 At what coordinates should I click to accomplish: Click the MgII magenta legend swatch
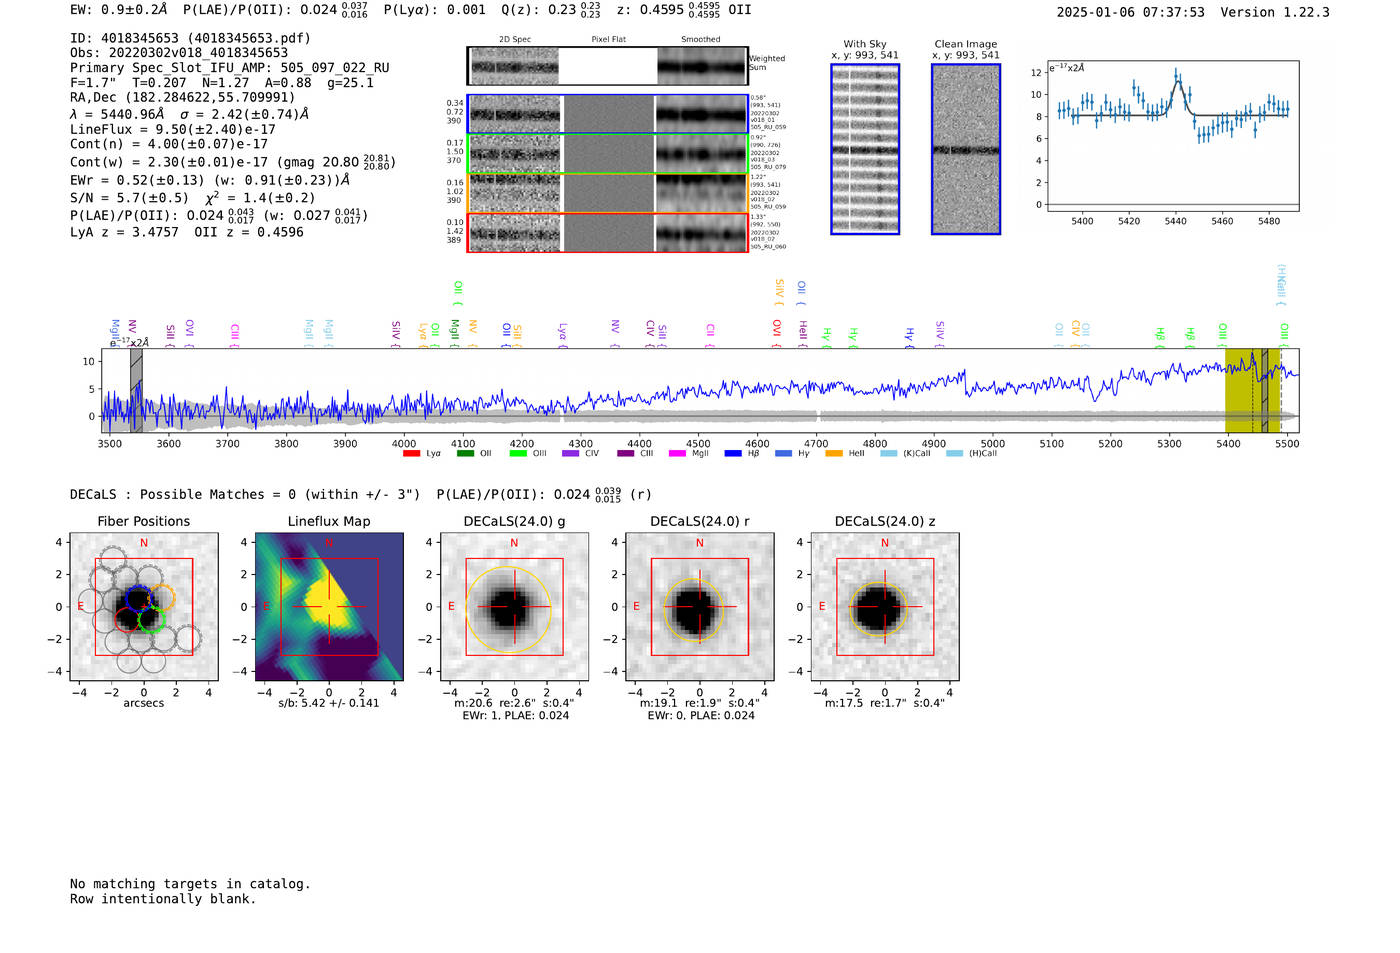pyautogui.click(x=678, y=454)
